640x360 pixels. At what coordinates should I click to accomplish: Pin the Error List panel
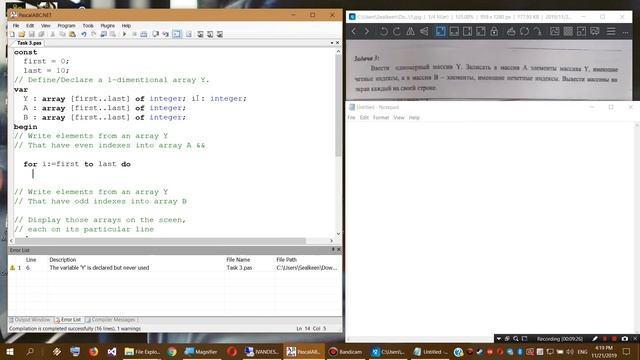[333, 249]
